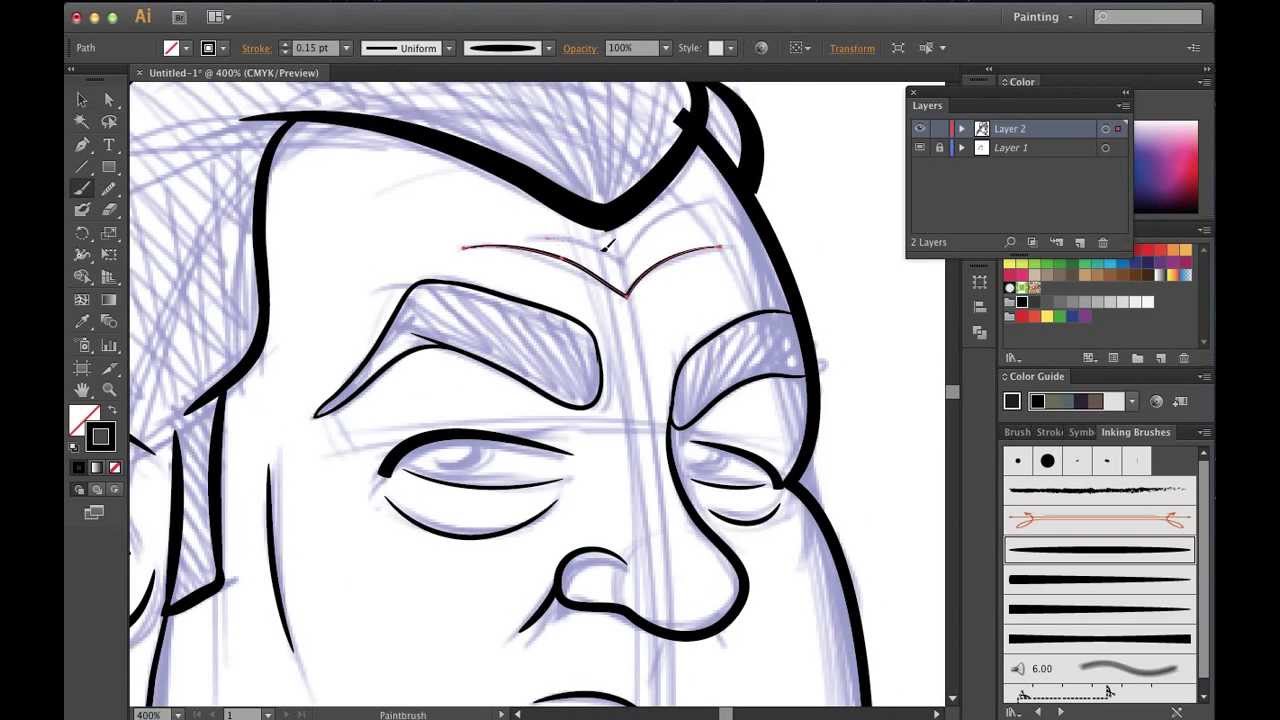The height and width of the screenshot is (720, 1280).
Task: Open the Style swatch dropdown
Action: (x=731, y=48)
